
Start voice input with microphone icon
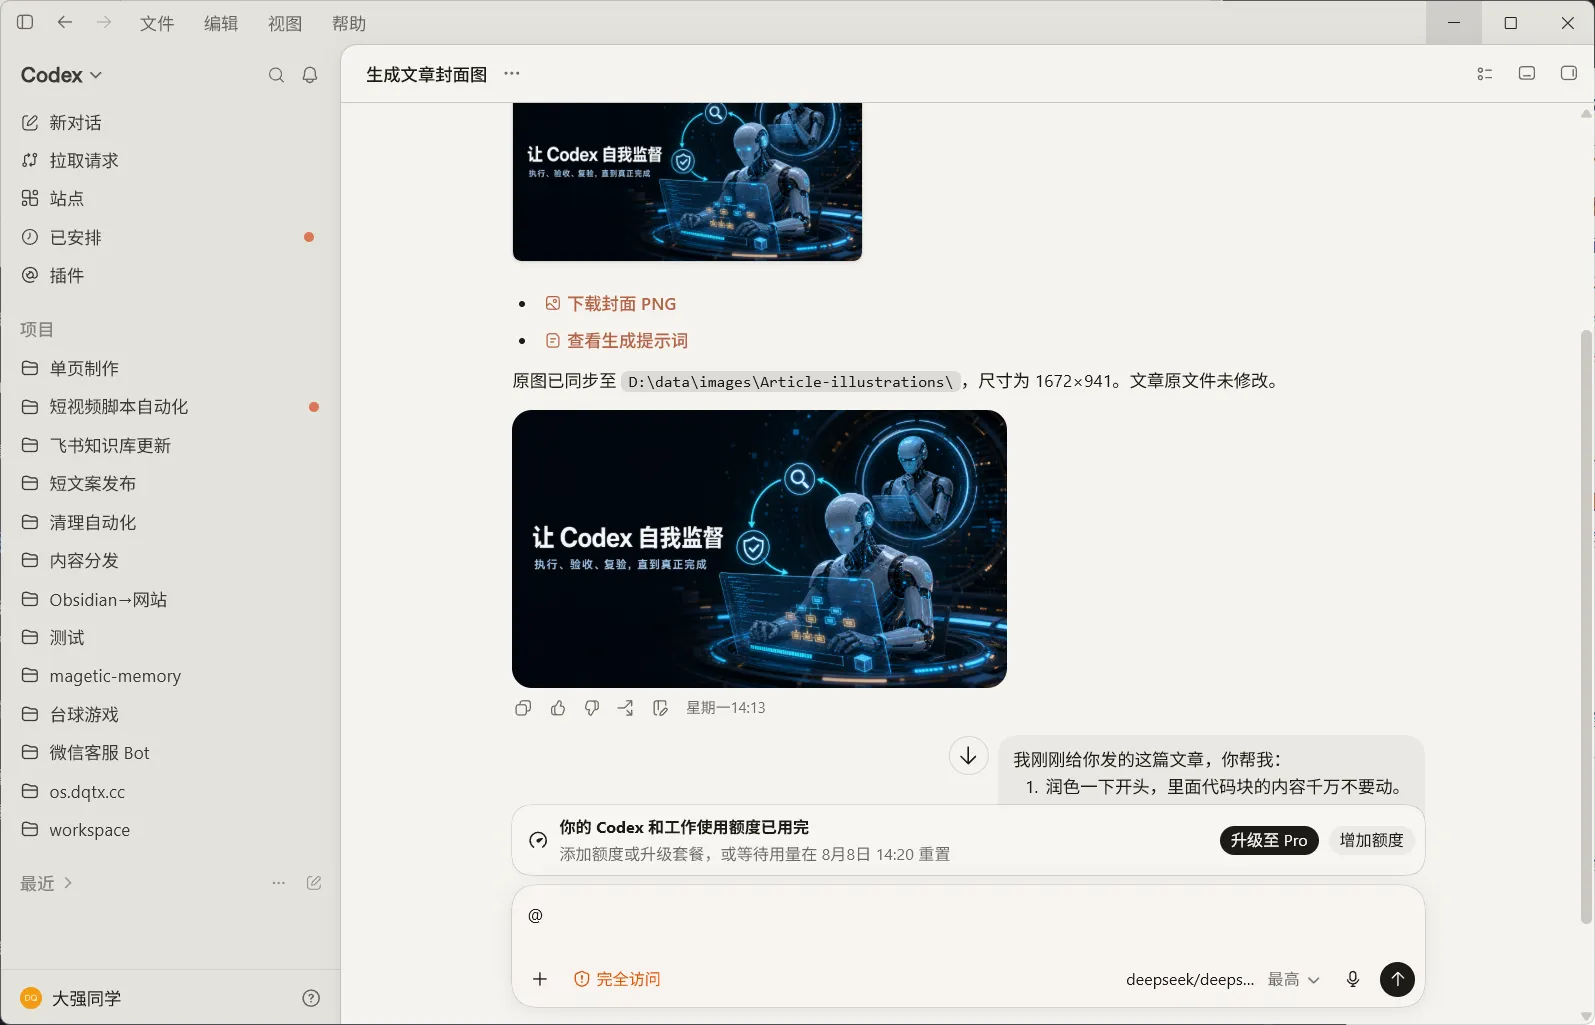pyautogui.click(x=1353, y=979)
